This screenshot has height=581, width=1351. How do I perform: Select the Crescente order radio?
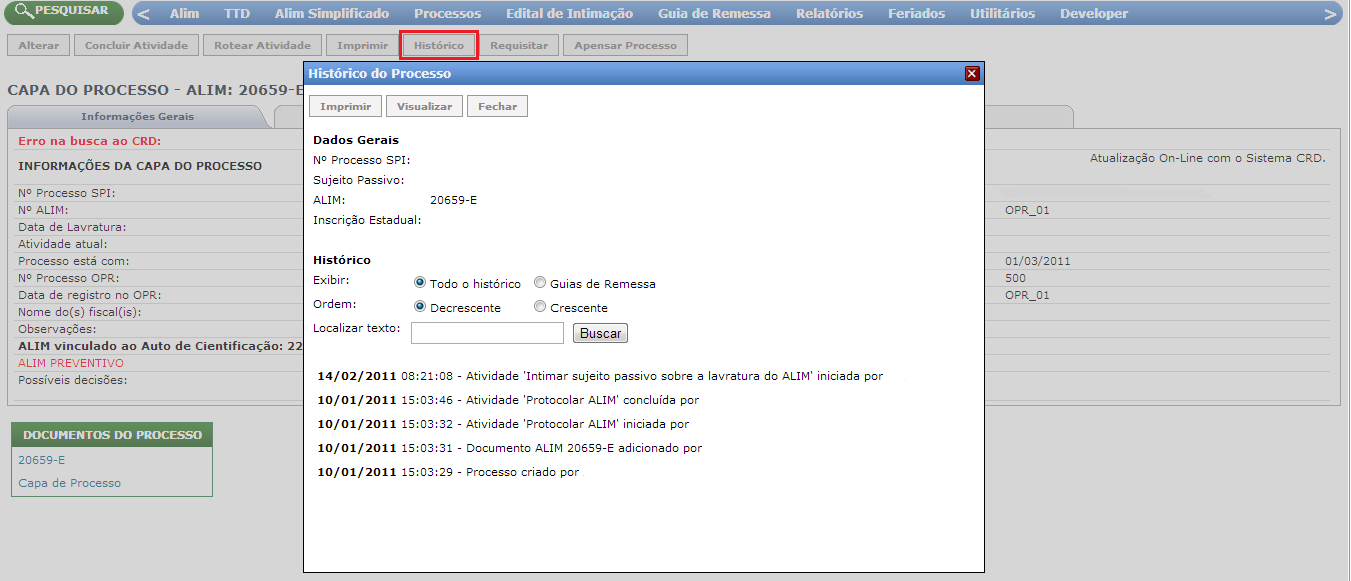pos(540,307)
